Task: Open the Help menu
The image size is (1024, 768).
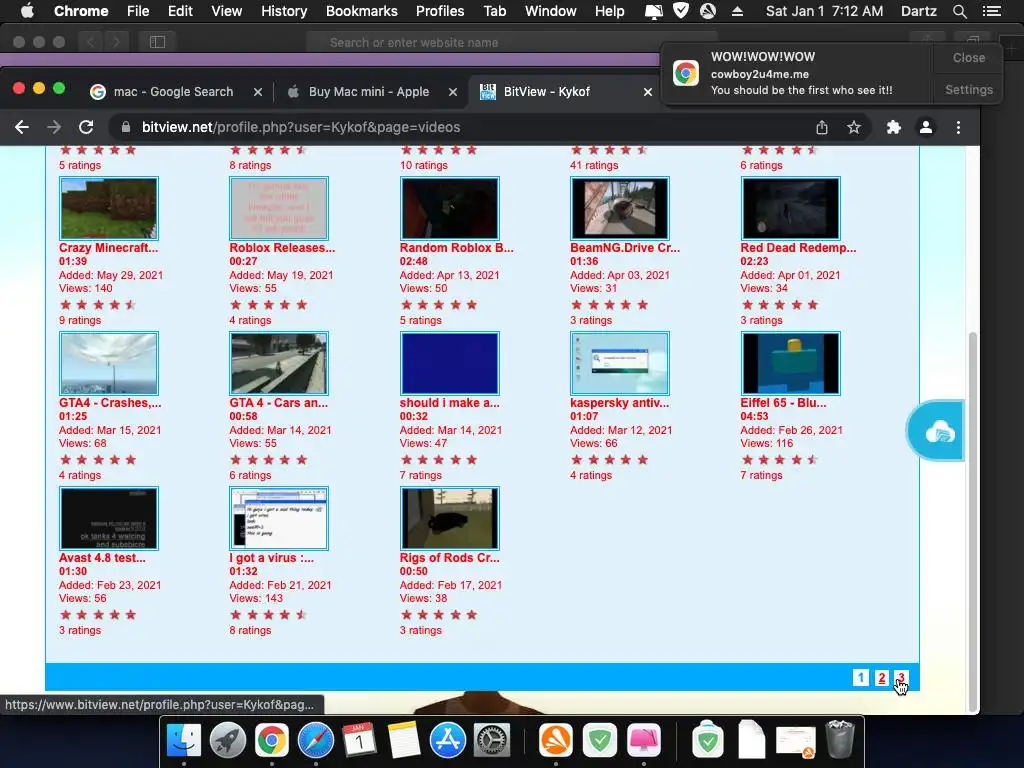Action: [609, 11]
